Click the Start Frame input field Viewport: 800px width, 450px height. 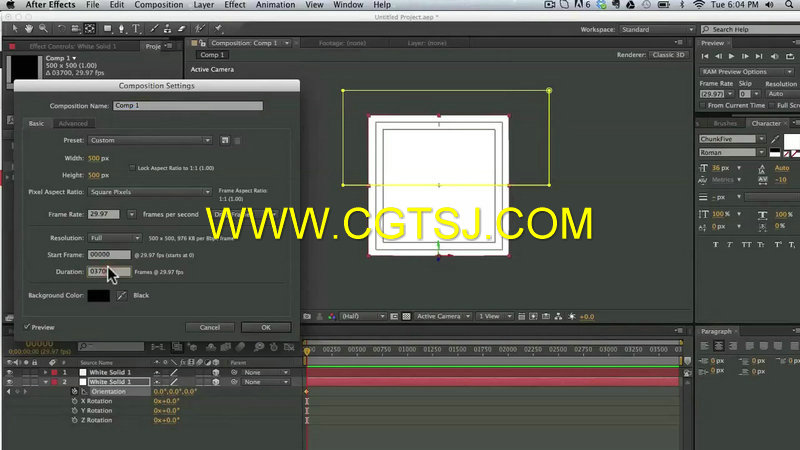pos(109,255)
